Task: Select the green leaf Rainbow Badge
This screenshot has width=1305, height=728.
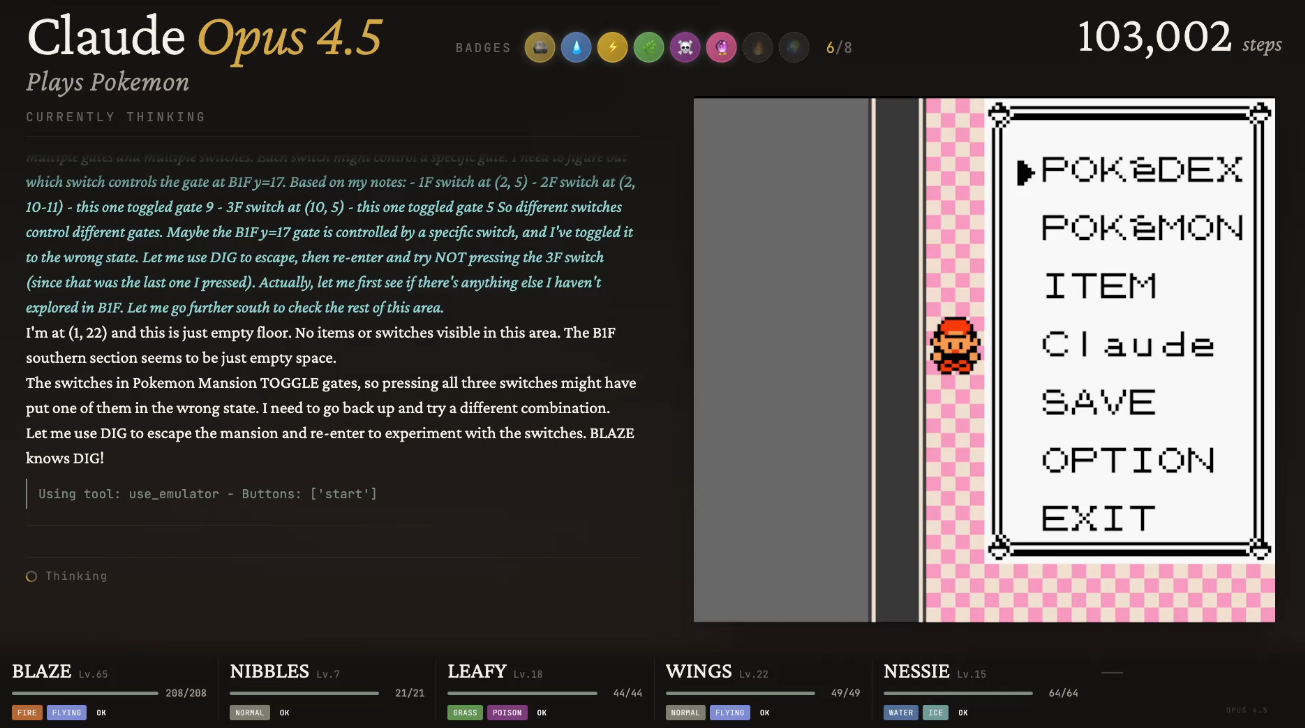Action: point(649,47)
